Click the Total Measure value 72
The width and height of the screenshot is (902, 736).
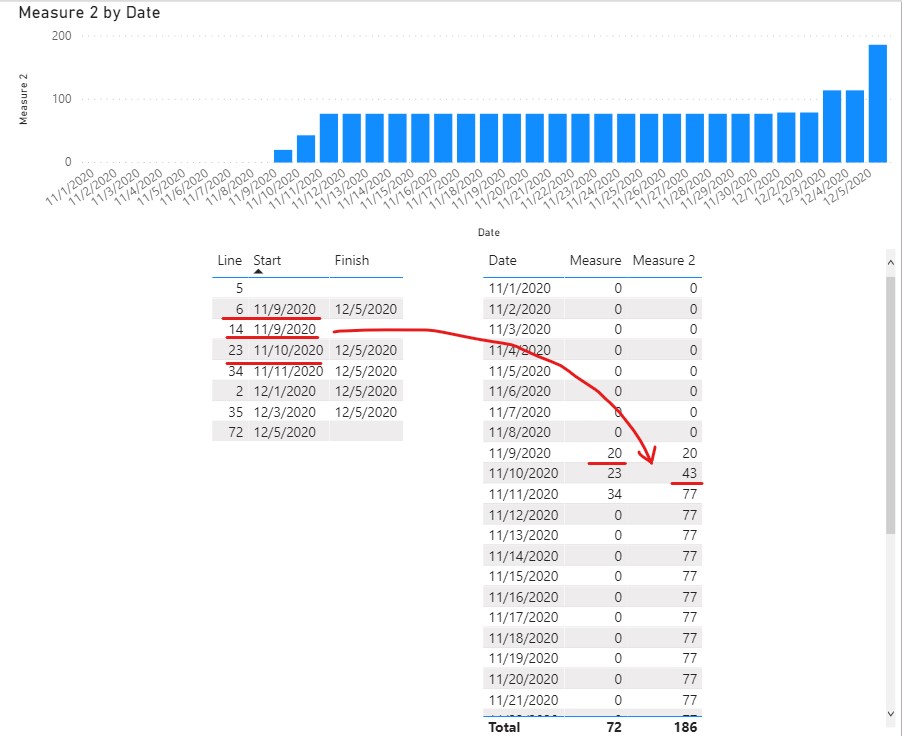click(614, 727)
